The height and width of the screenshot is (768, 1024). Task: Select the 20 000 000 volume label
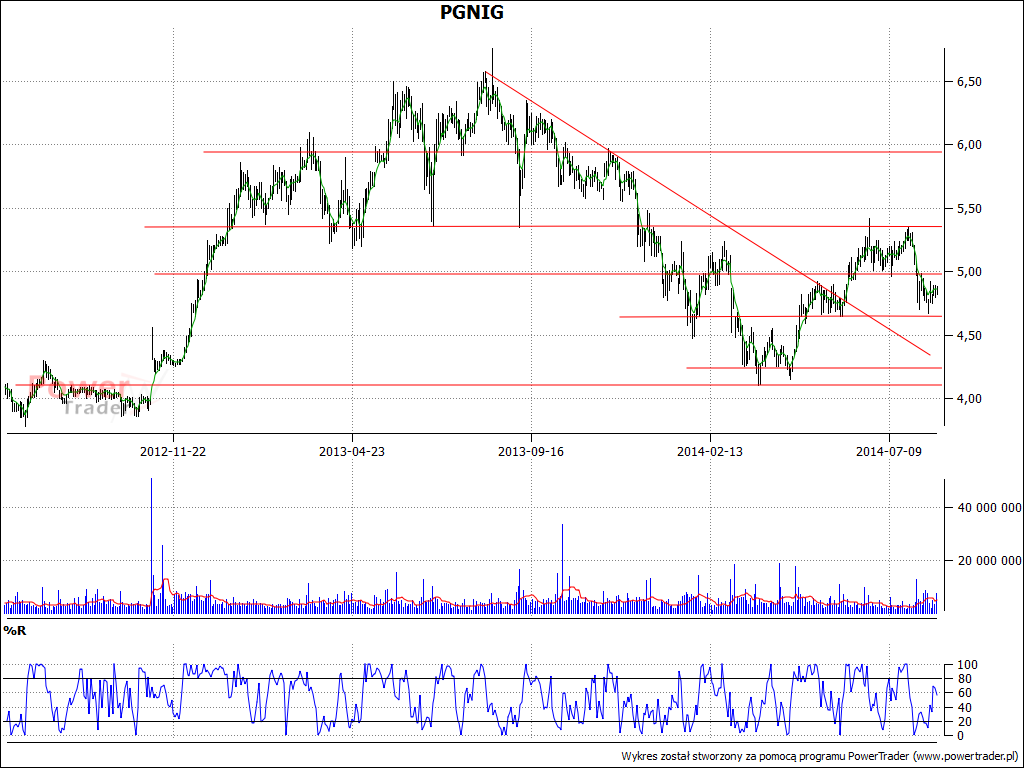pos(987,560)
